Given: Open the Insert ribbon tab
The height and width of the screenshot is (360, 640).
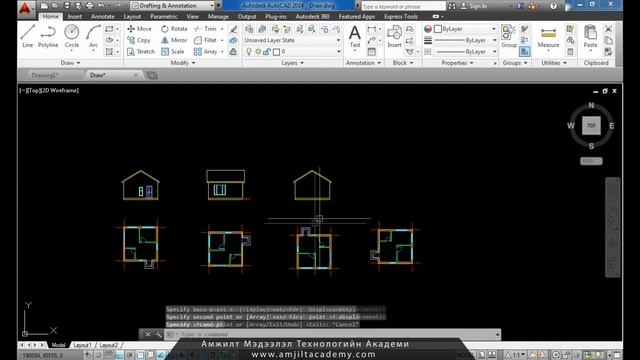Looking at the screenshot, I should tap(75, 17).
